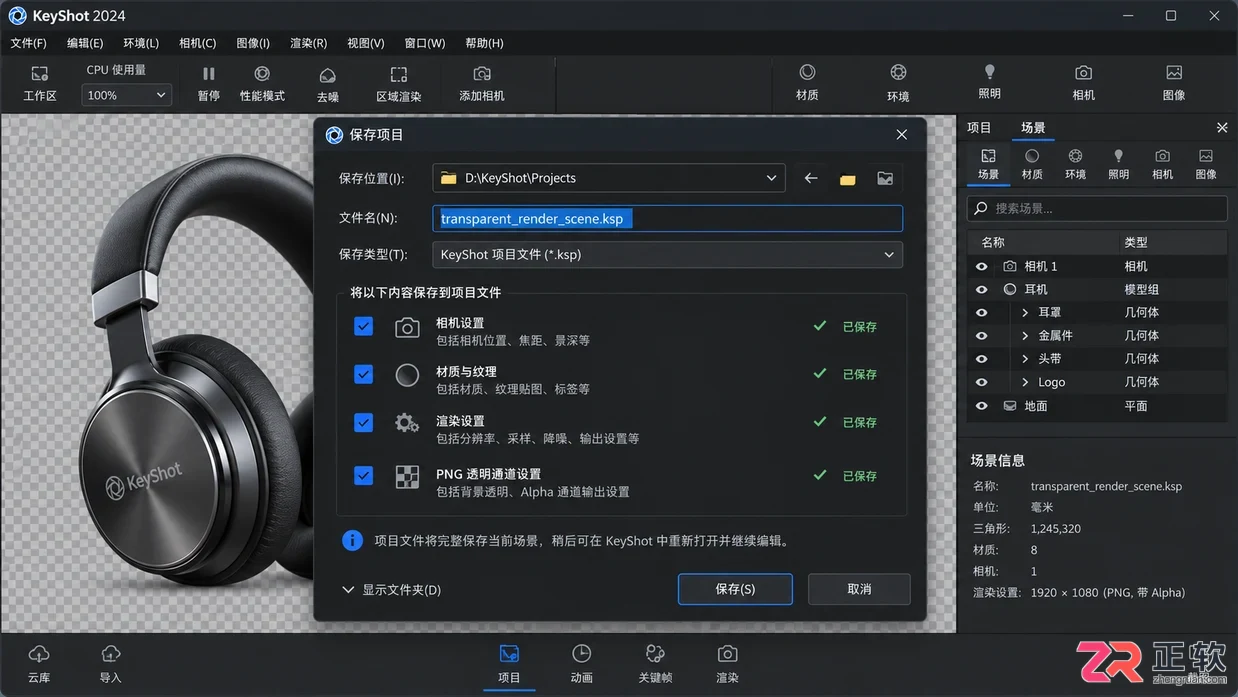Hide the 金属件 geometry via eye icon
This screenshot has width=1238, height=697.
982,336
